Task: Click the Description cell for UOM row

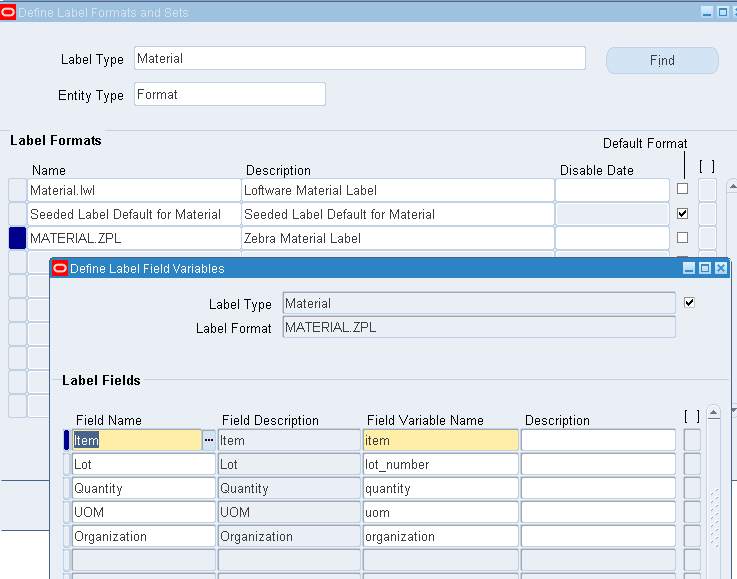Action: pyautogui.click(x=598, y=512)
